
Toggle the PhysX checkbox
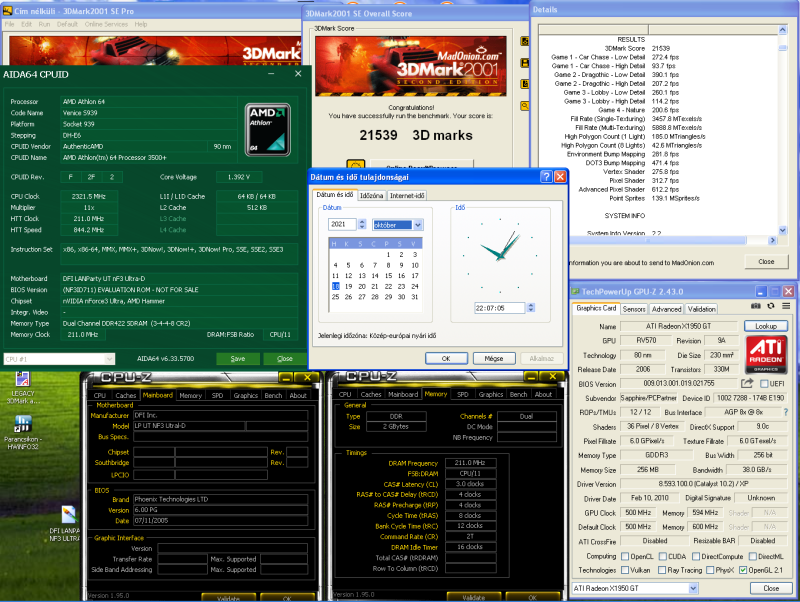[710, 570]
